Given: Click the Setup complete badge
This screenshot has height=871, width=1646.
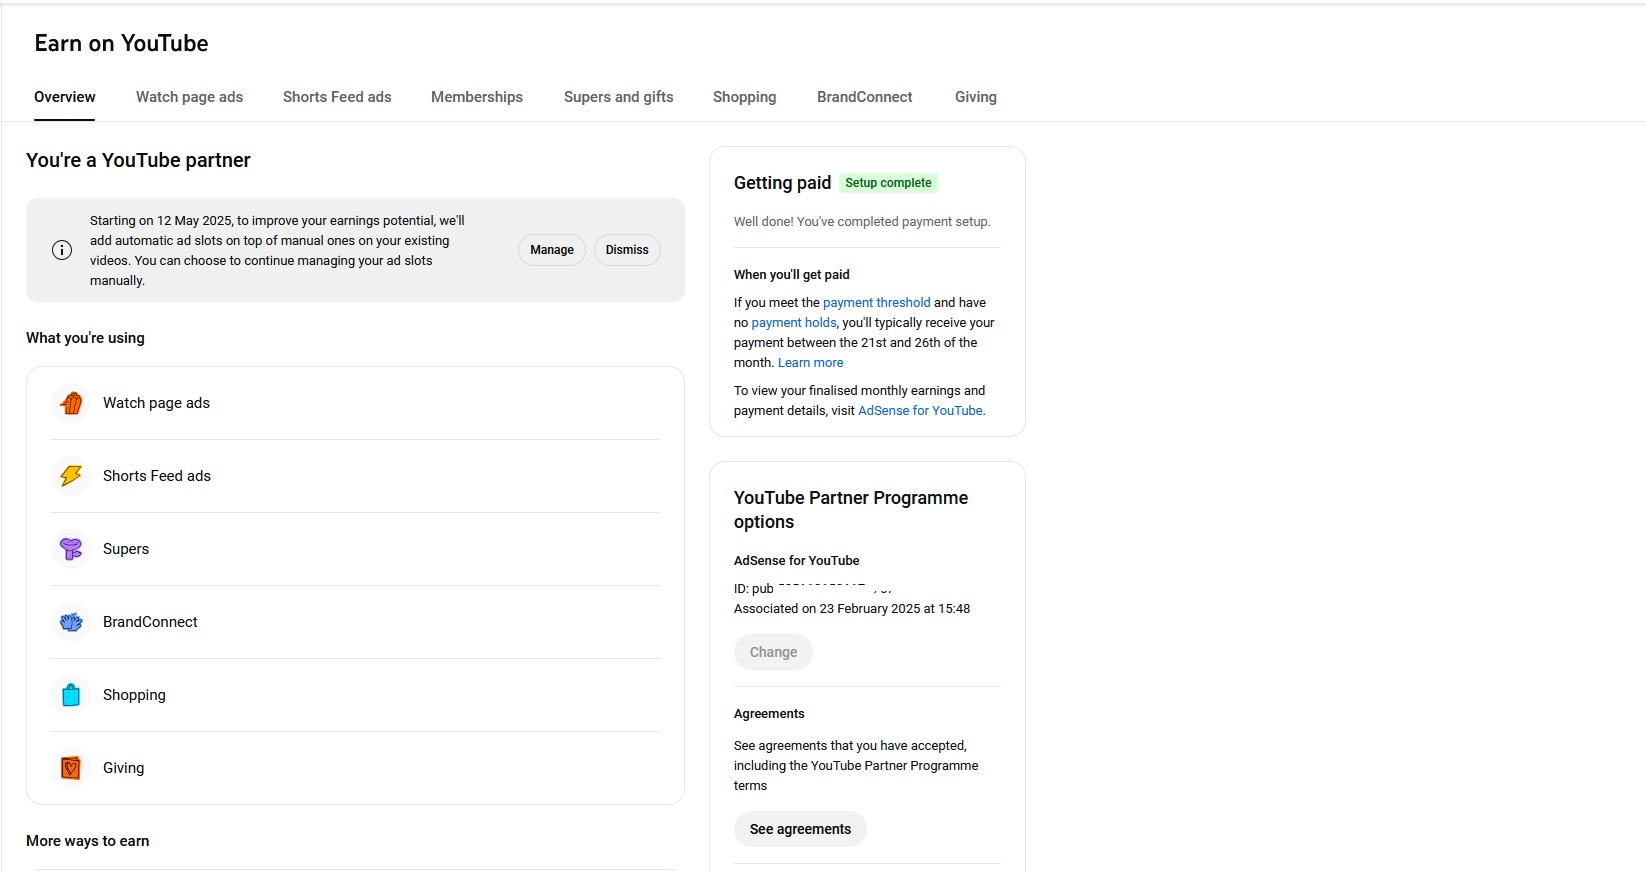Looking at the screenshot, I should click(888, 183).
